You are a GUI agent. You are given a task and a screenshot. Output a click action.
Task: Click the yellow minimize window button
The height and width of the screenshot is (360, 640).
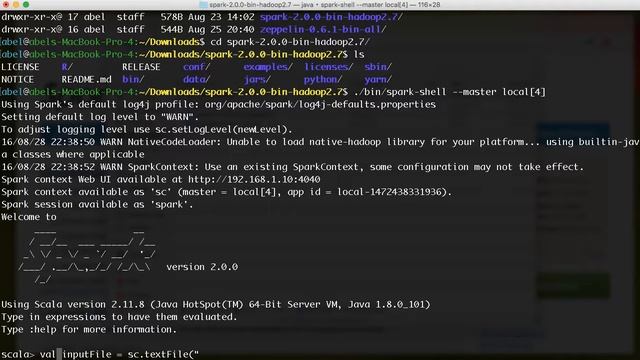[16, 4]
